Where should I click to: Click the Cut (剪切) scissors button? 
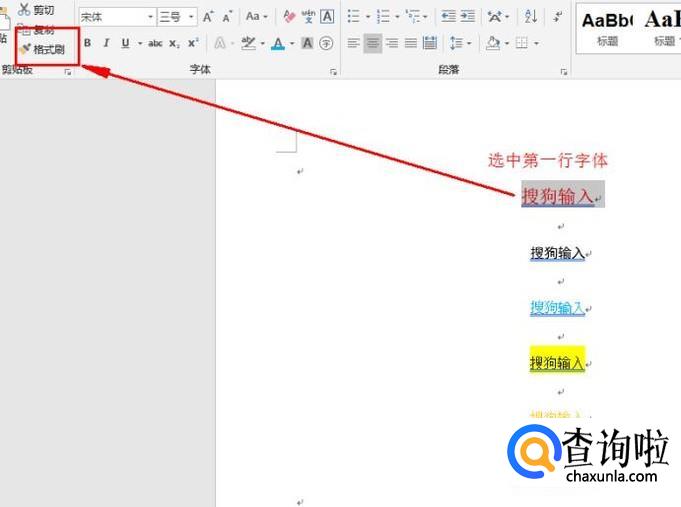(36, 10)
